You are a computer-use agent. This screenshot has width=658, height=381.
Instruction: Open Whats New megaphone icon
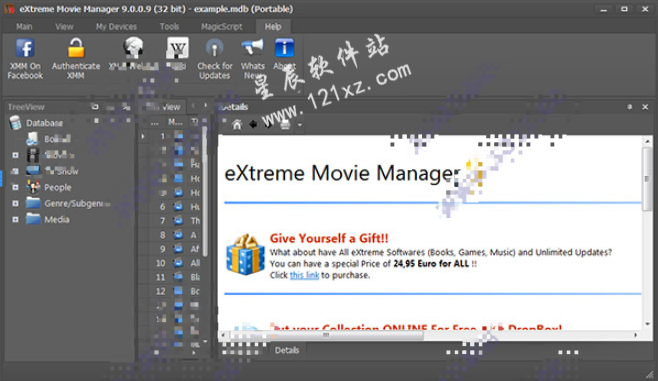253,48
